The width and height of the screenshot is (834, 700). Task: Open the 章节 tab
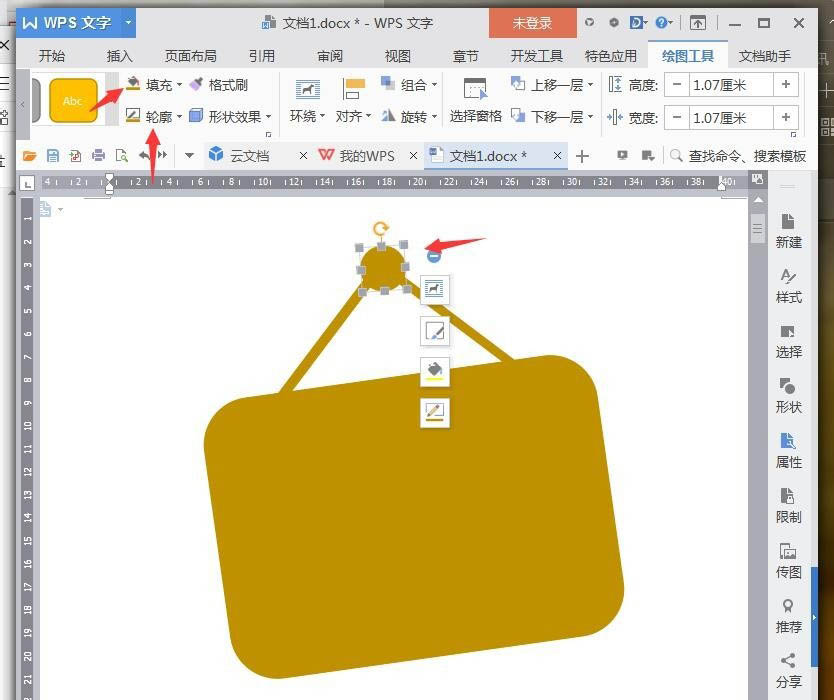465,56
